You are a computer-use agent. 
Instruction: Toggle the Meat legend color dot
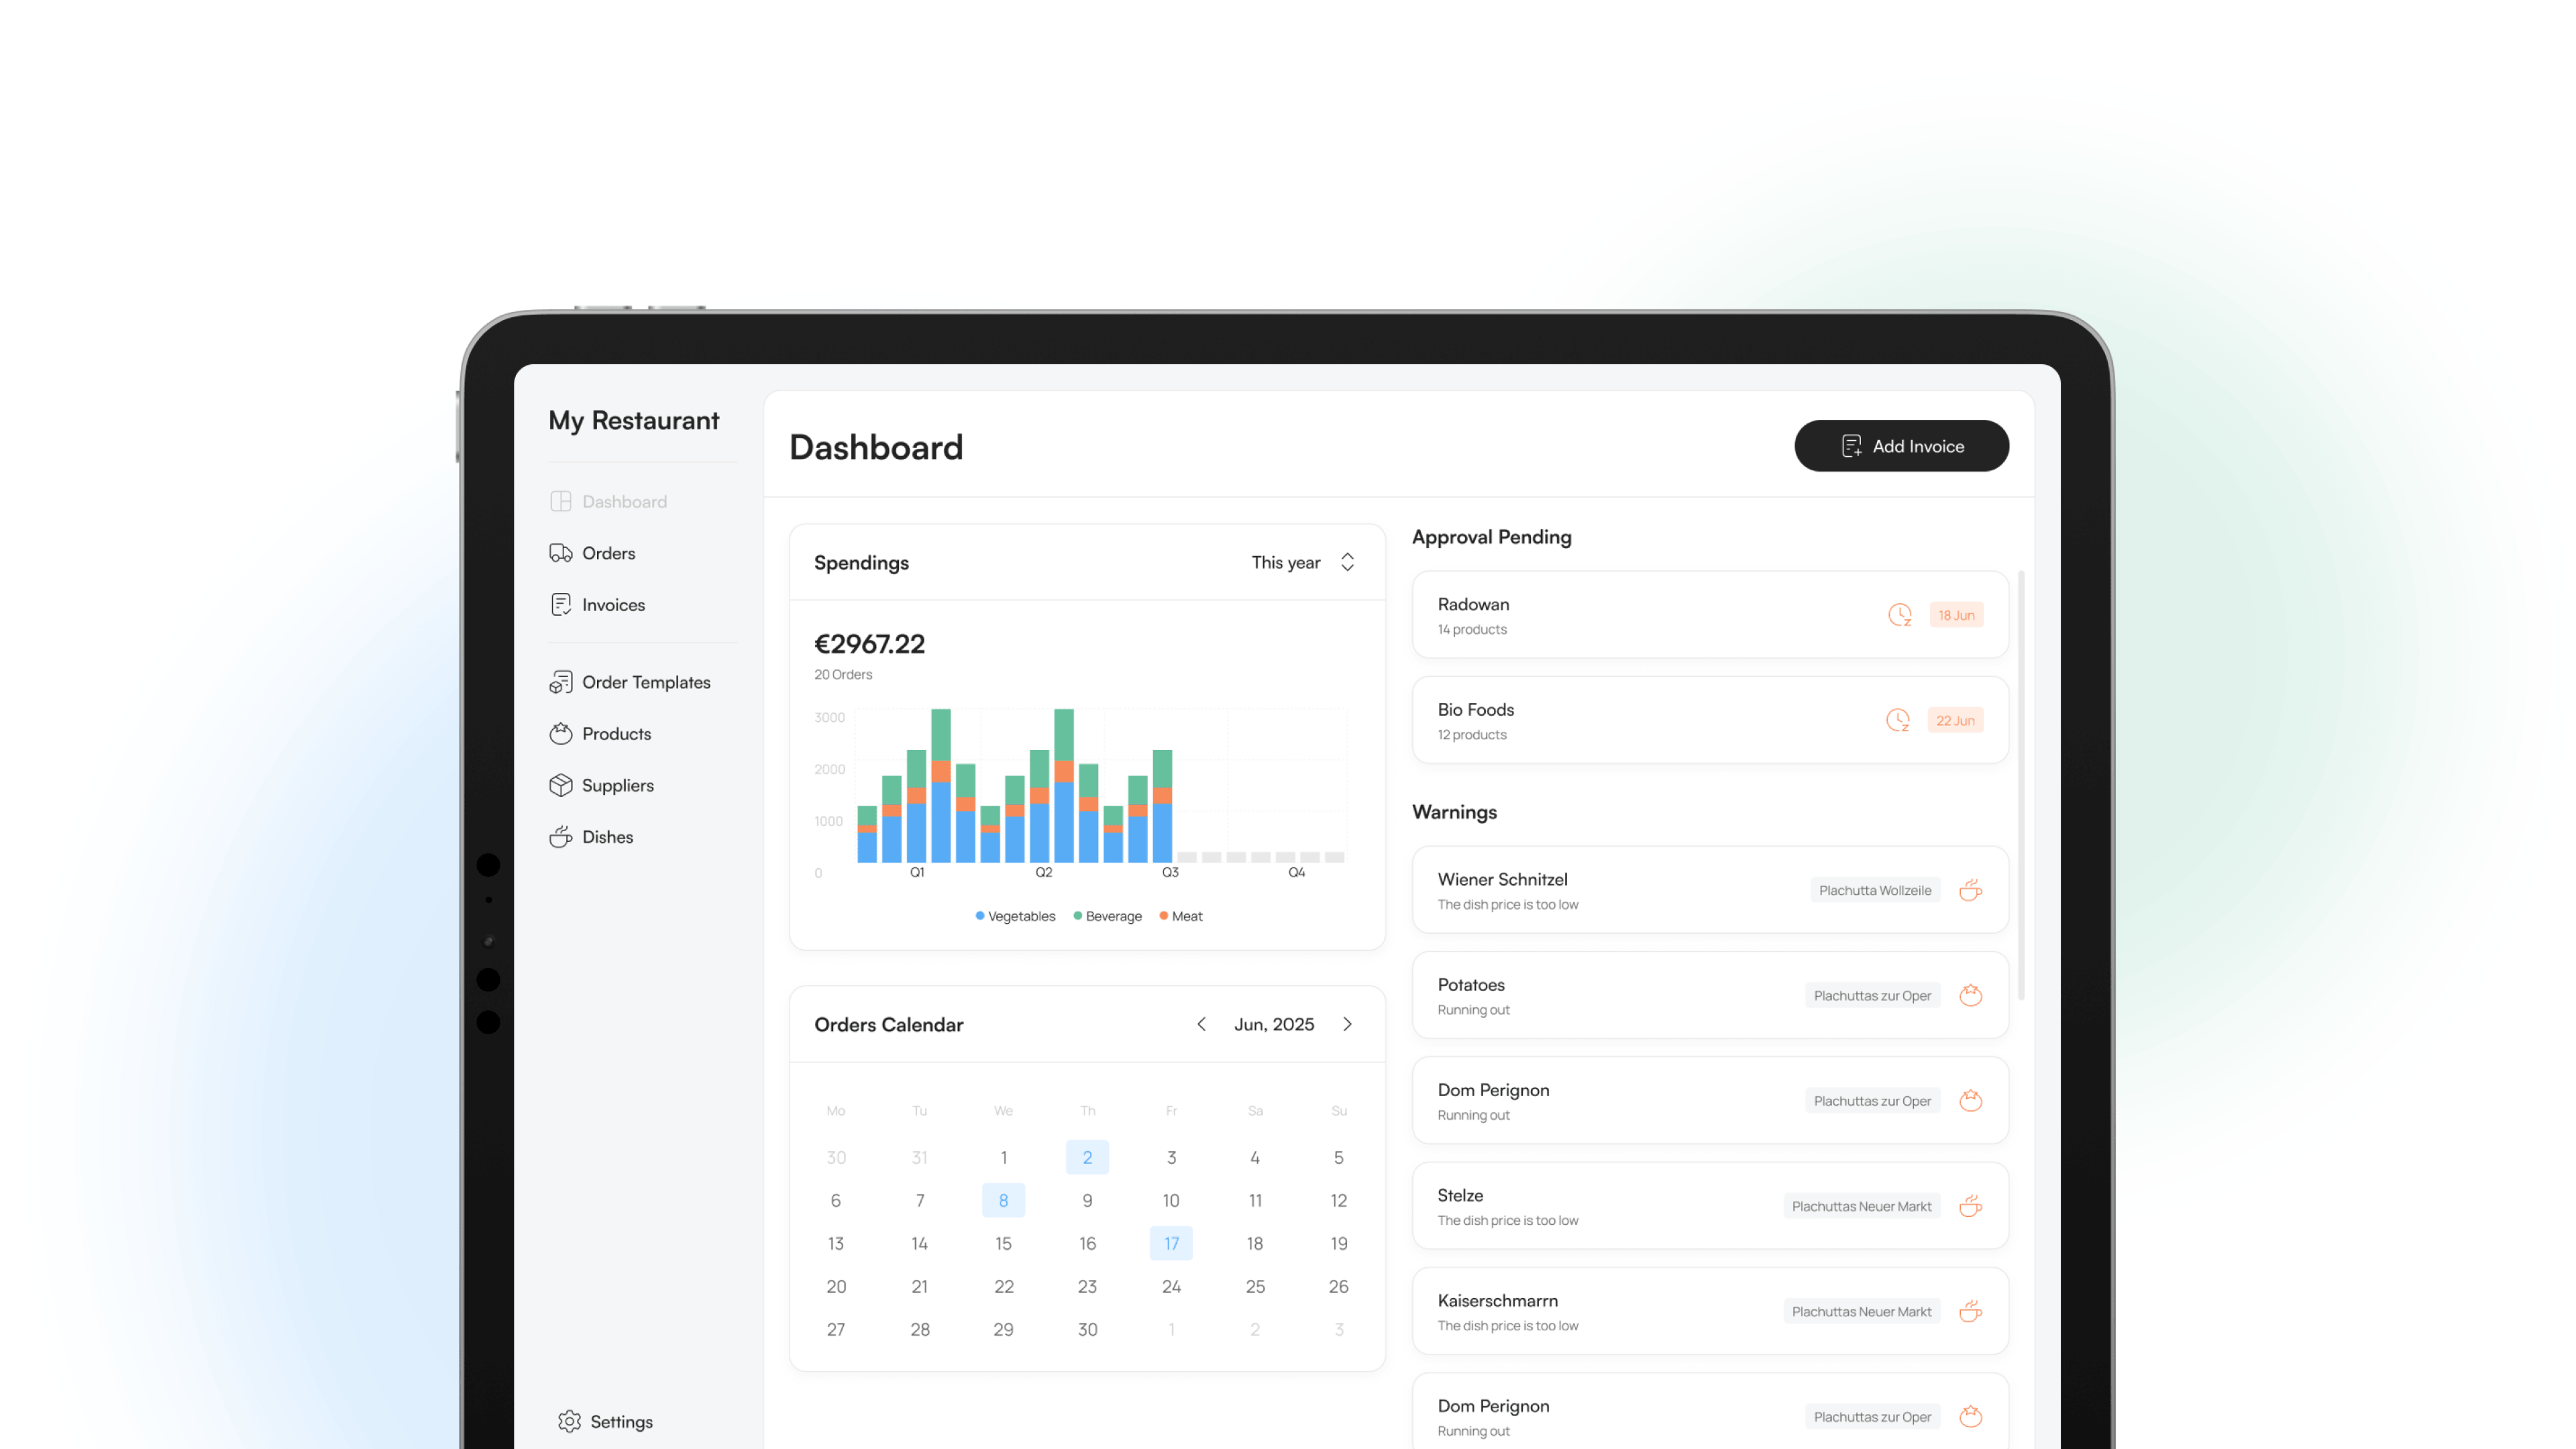pyautogui.click(x=1163, y=915)
